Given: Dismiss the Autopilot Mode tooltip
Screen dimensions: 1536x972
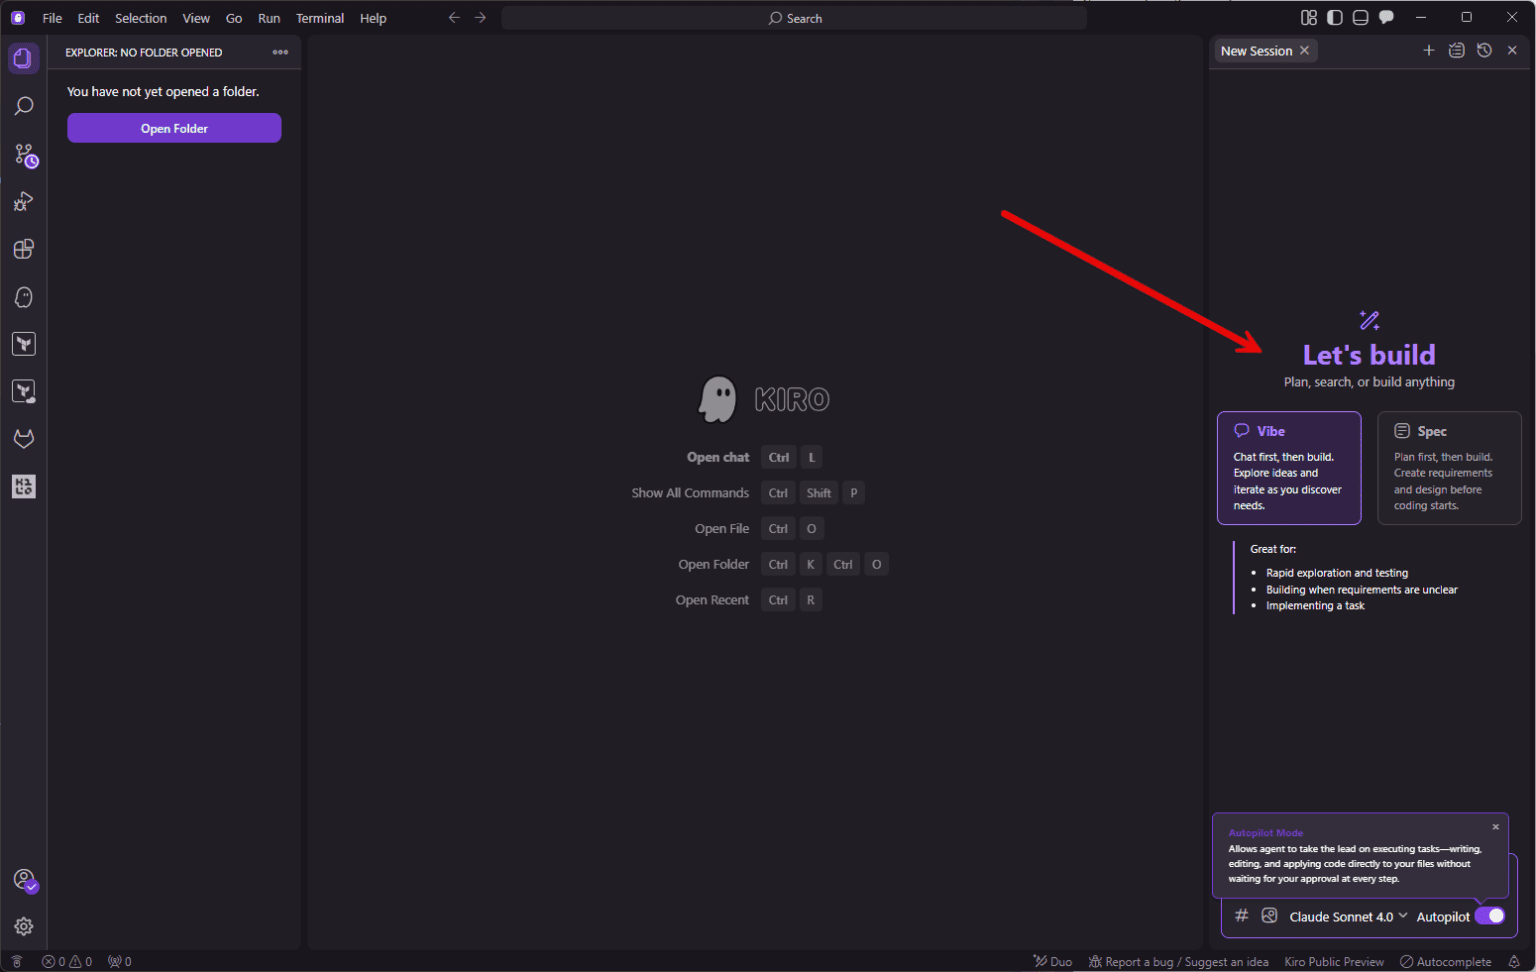Looking at the screenshot, I should click(1496, 826).
